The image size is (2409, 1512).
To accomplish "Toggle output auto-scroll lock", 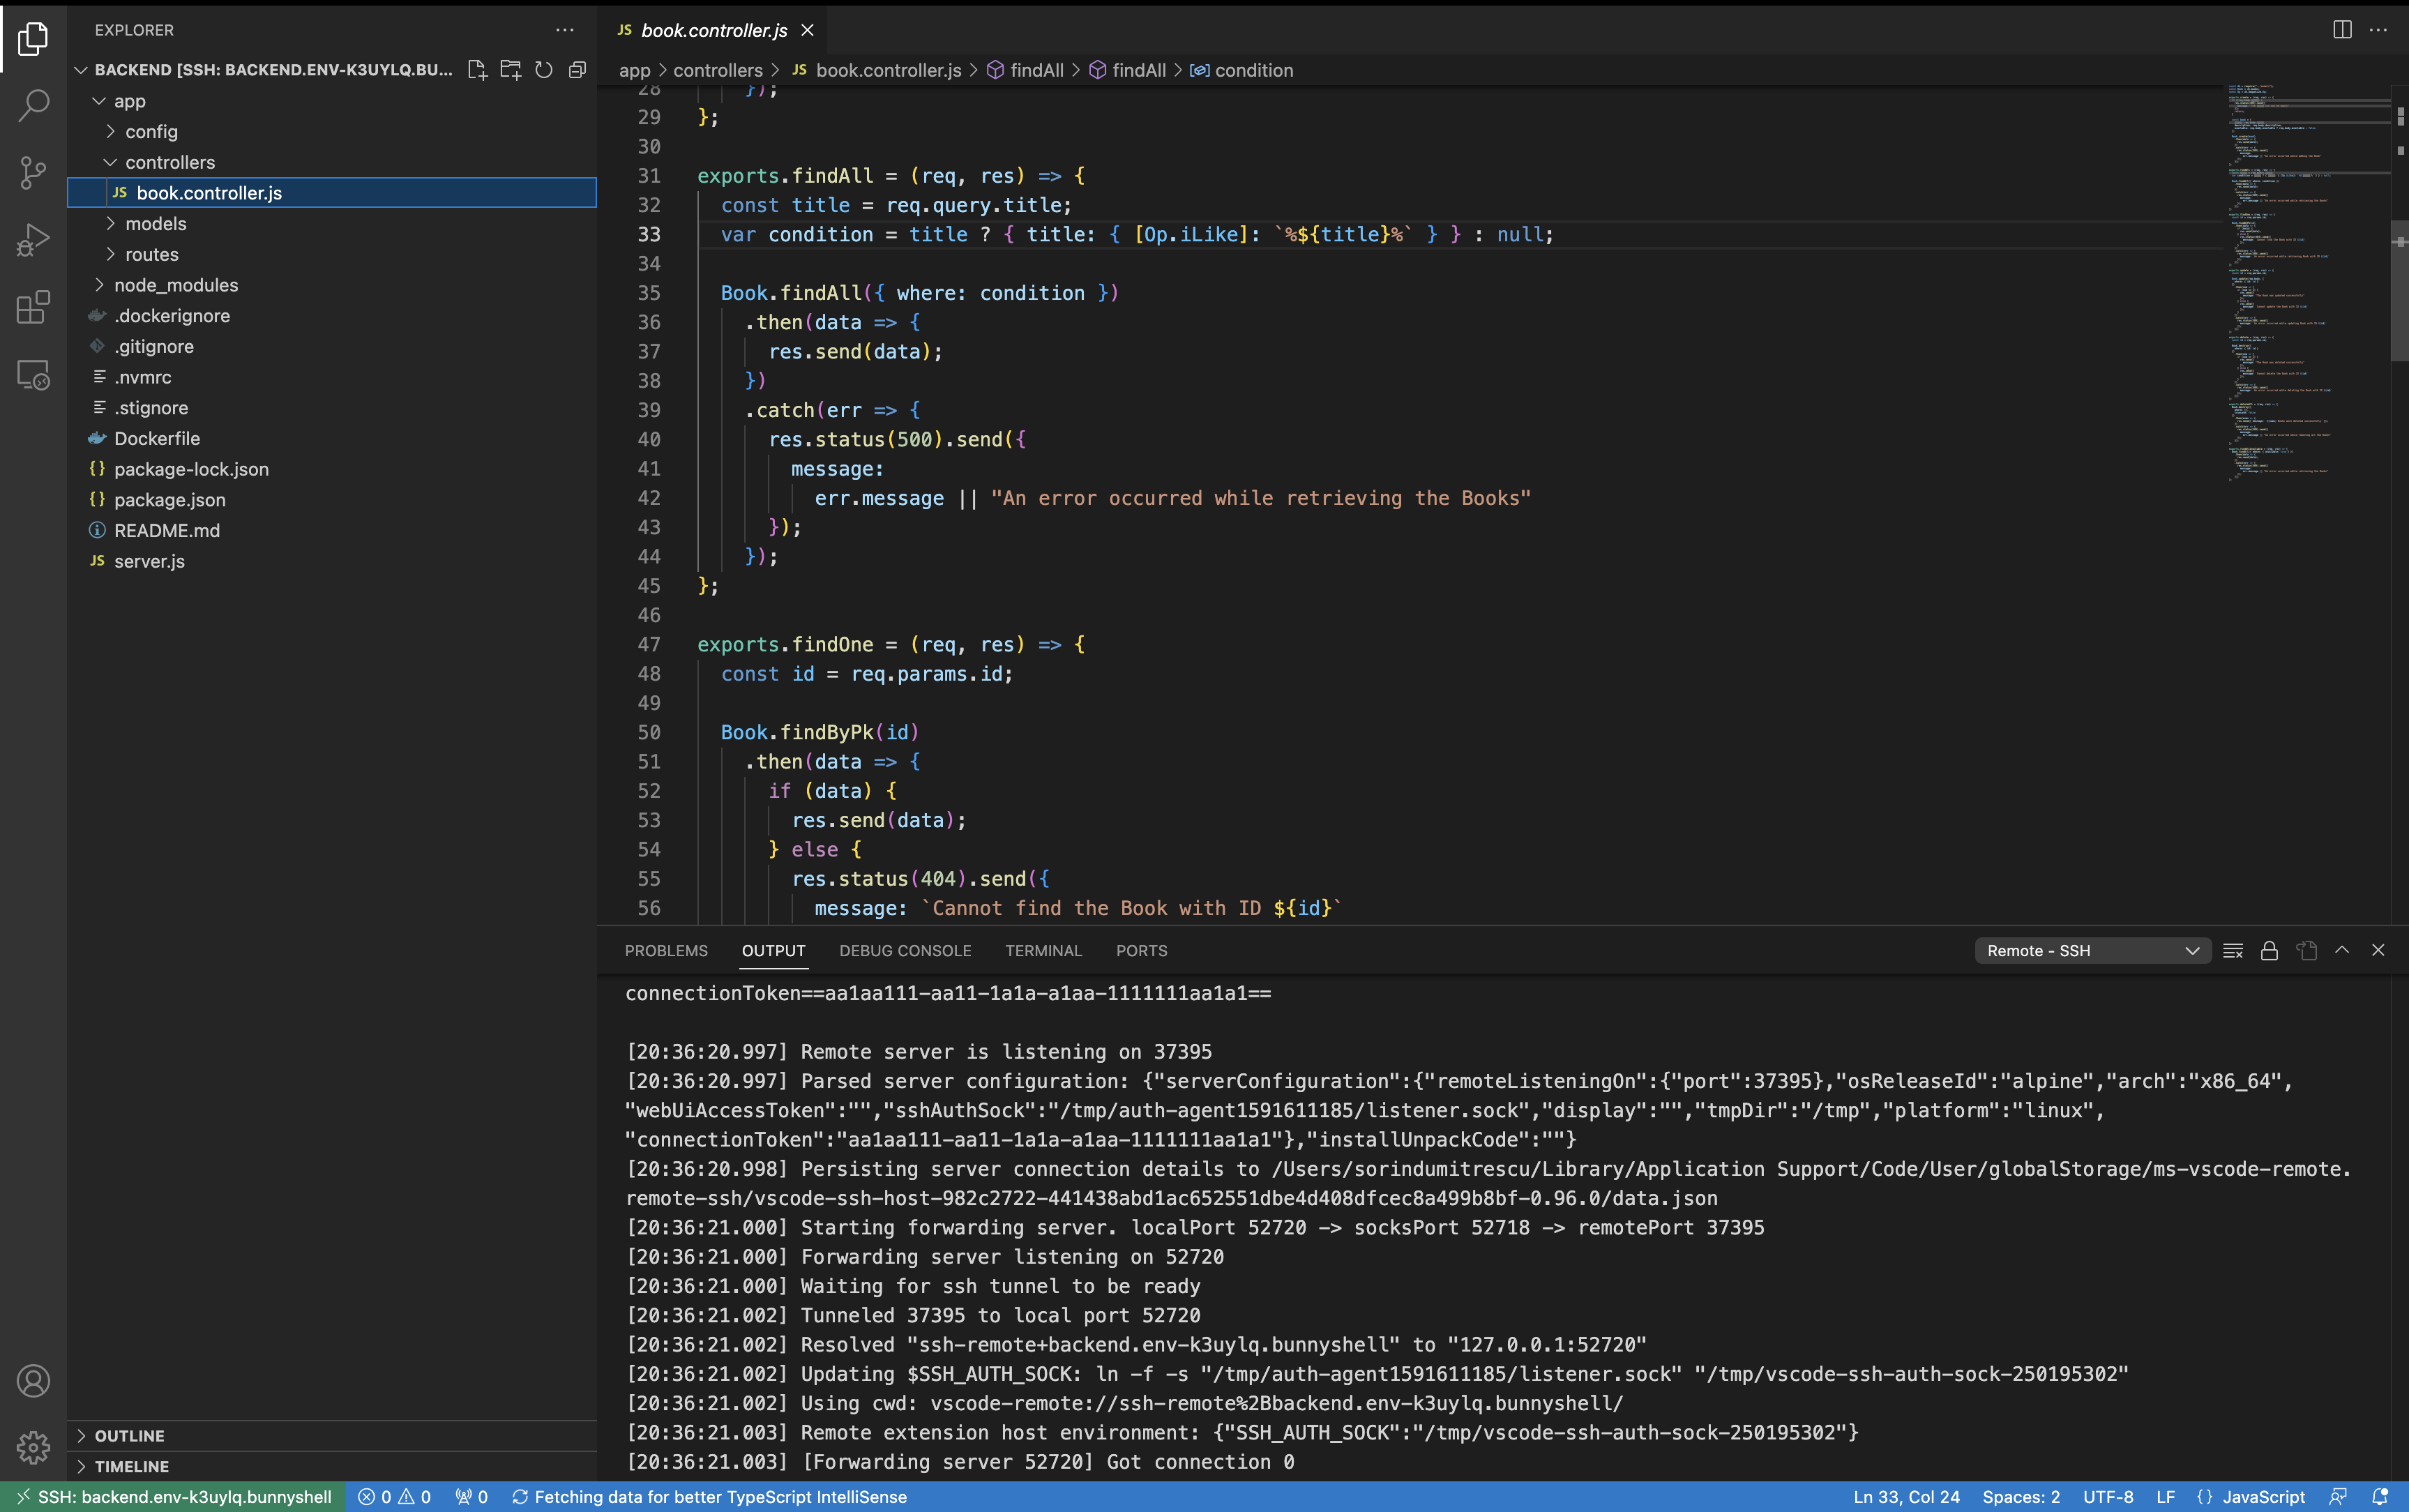I will click(2269, 950).
